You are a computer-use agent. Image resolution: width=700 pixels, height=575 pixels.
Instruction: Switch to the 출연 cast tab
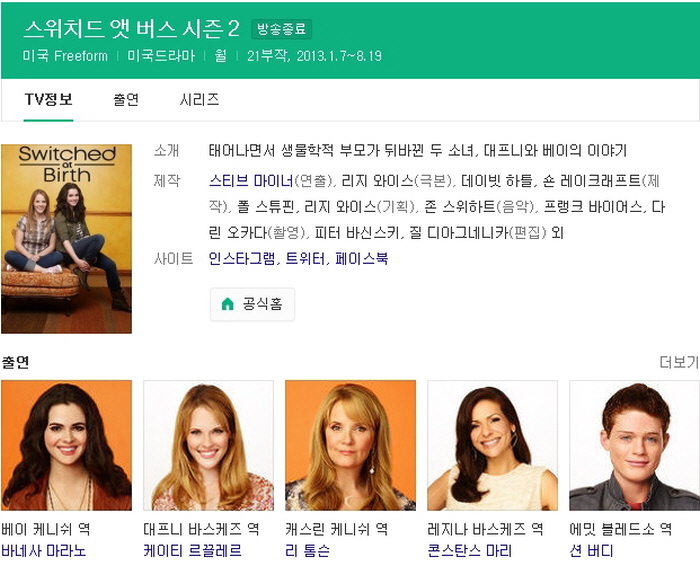[x=126, y=100]
